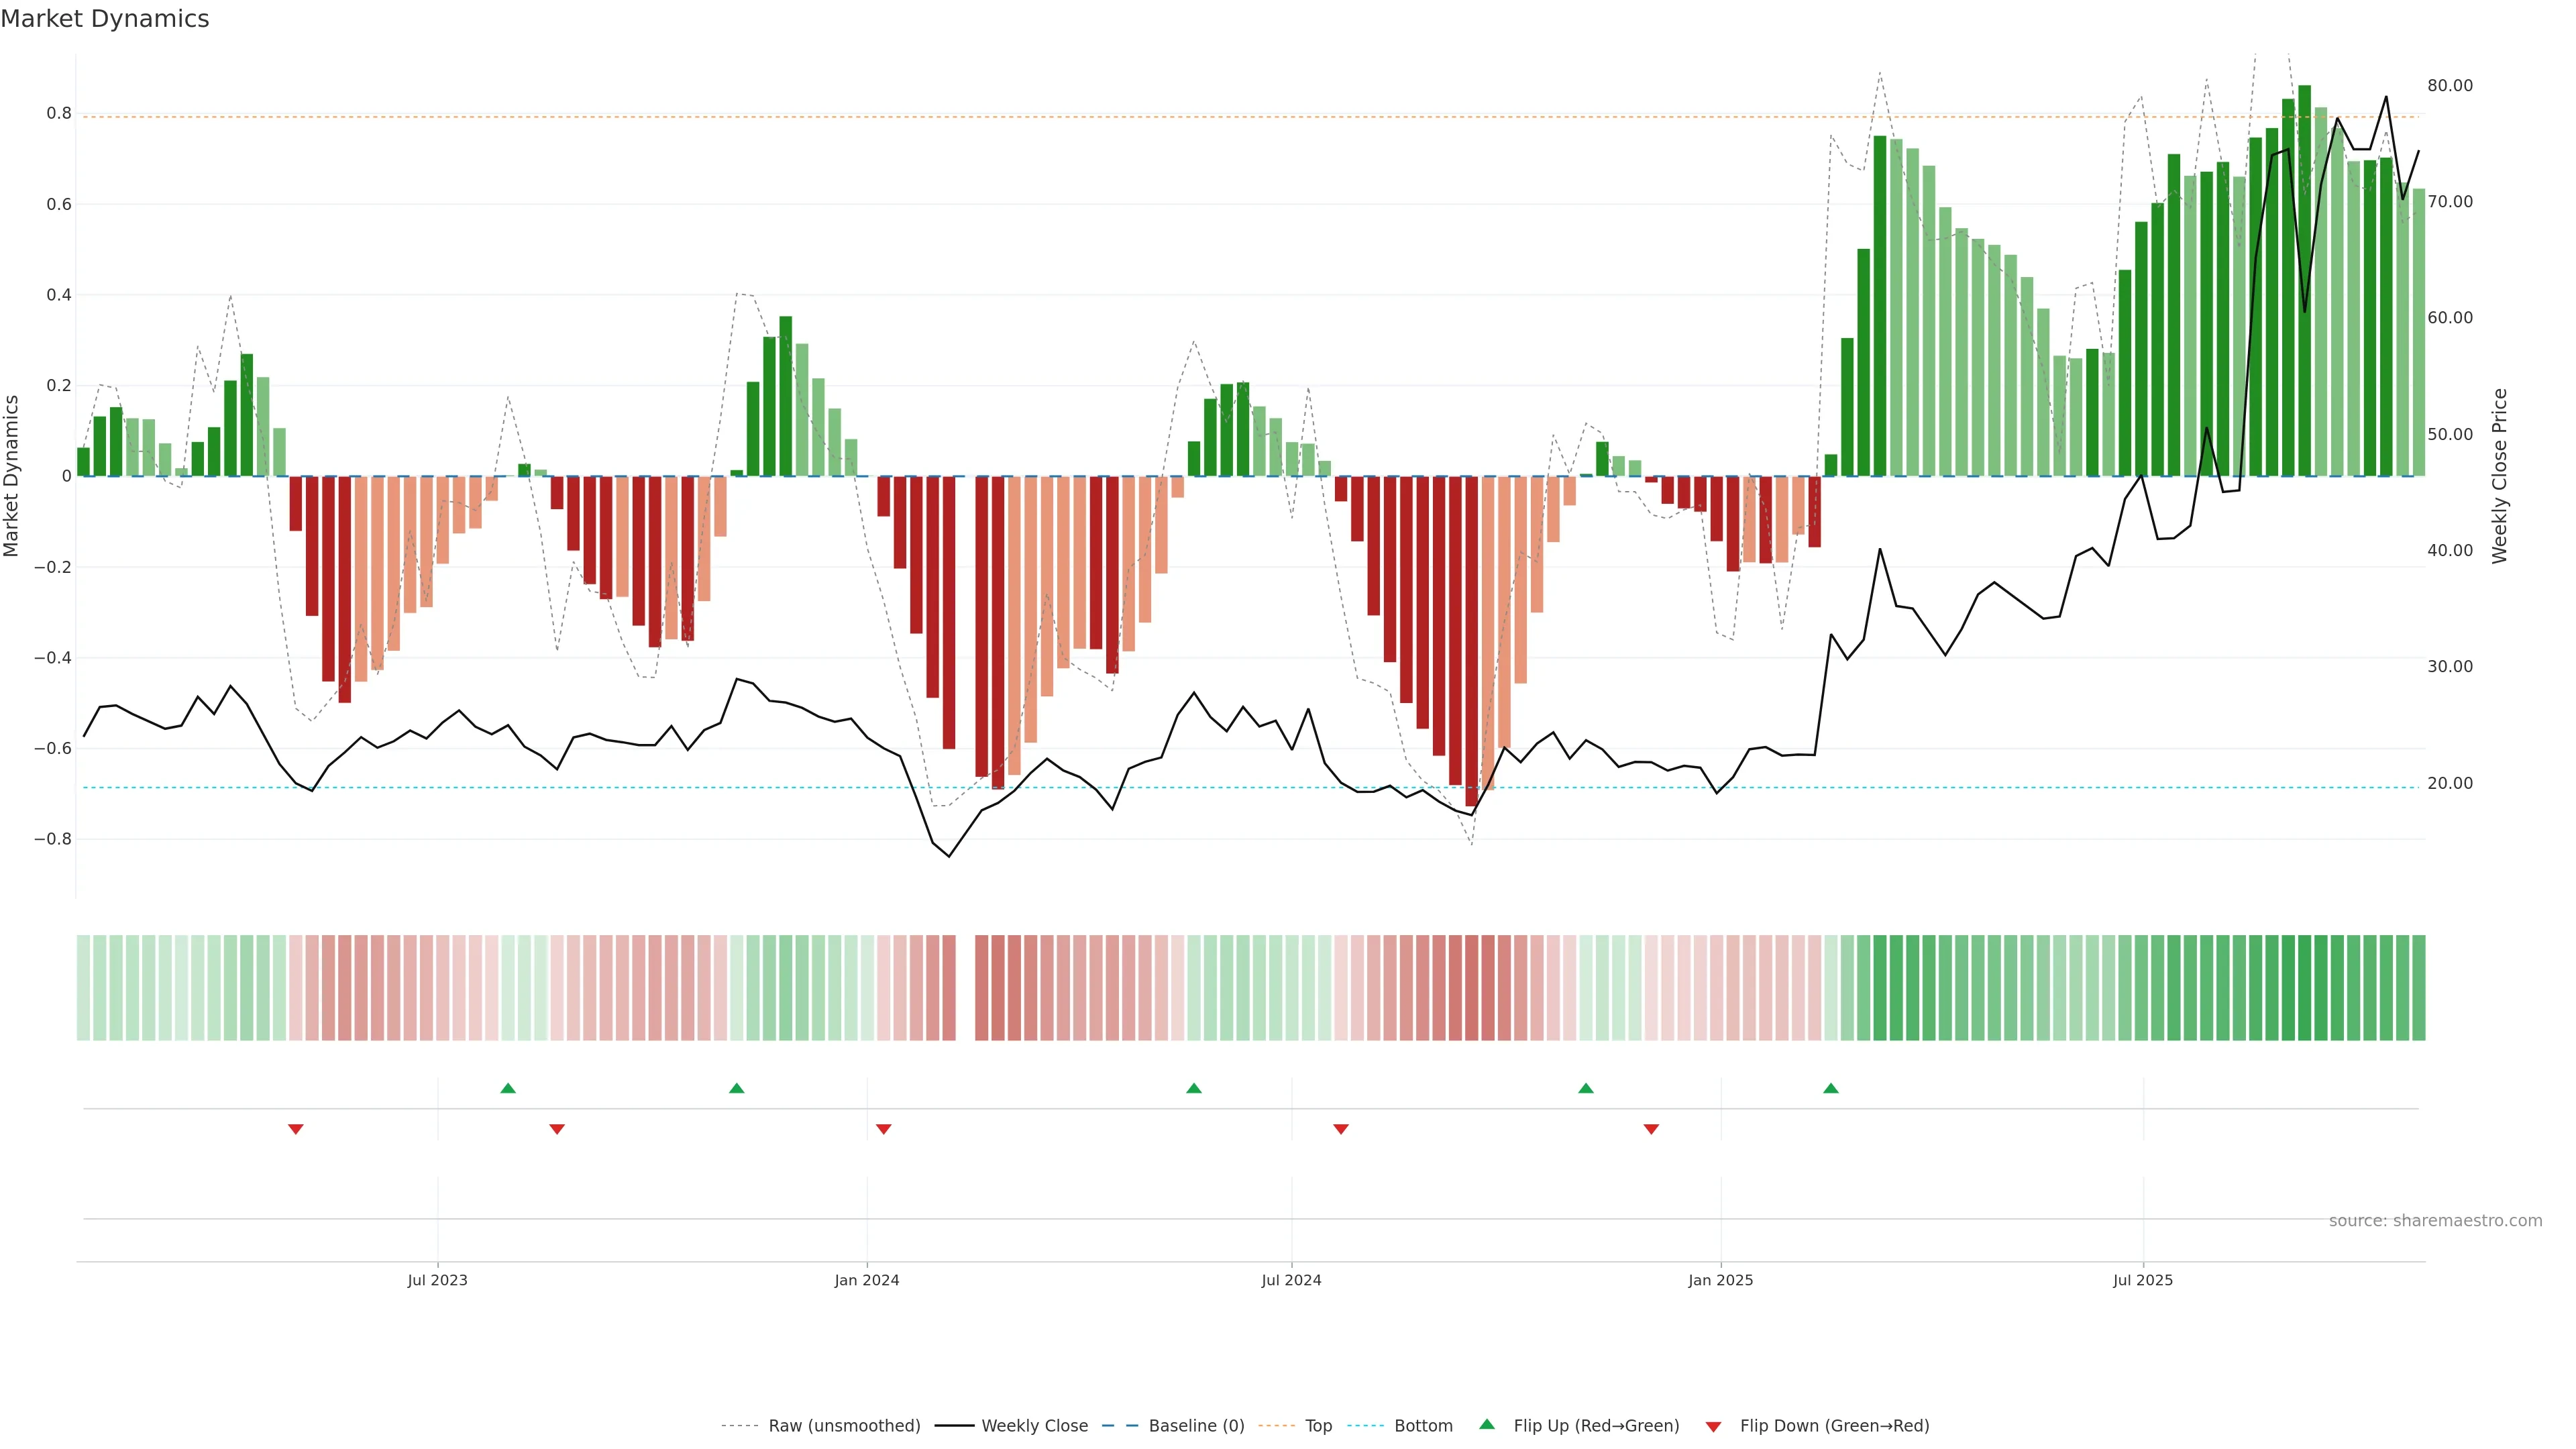Image resolution: width=2576 pixels, height=1449 pixels.
Task: Click the red flip-down marker near Jan 2024
Action: point(883,1129)
